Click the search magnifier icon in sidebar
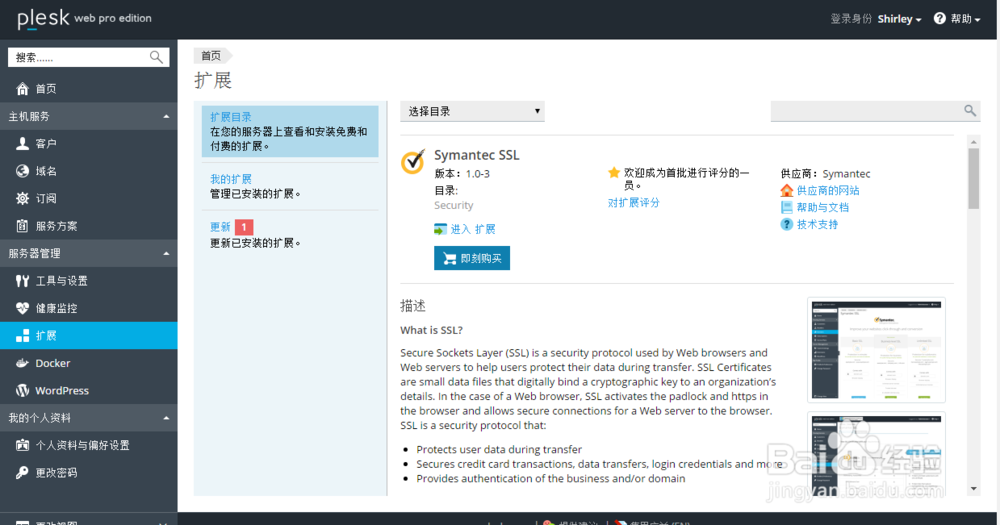Viewport: 1000px width, 525px height. (x=156, y=57)
